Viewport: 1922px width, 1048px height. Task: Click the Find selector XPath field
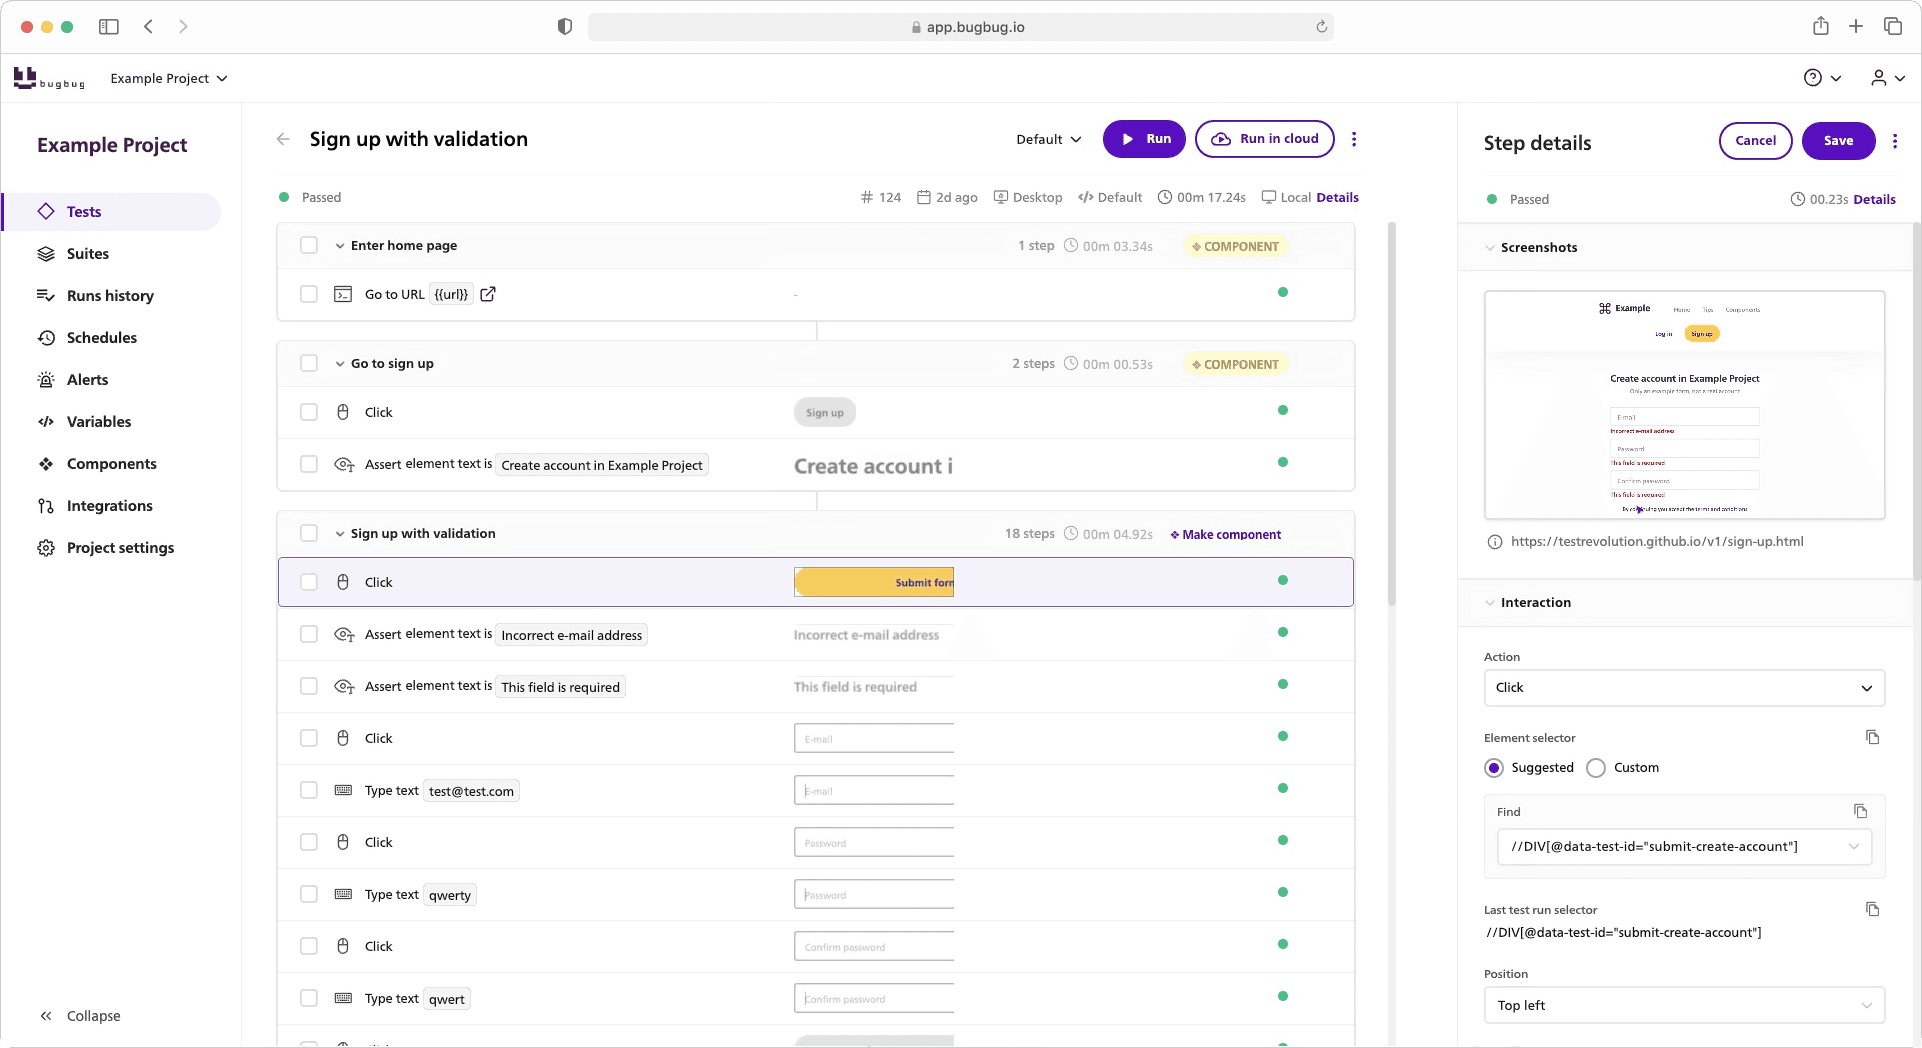tap(1684, 846)
